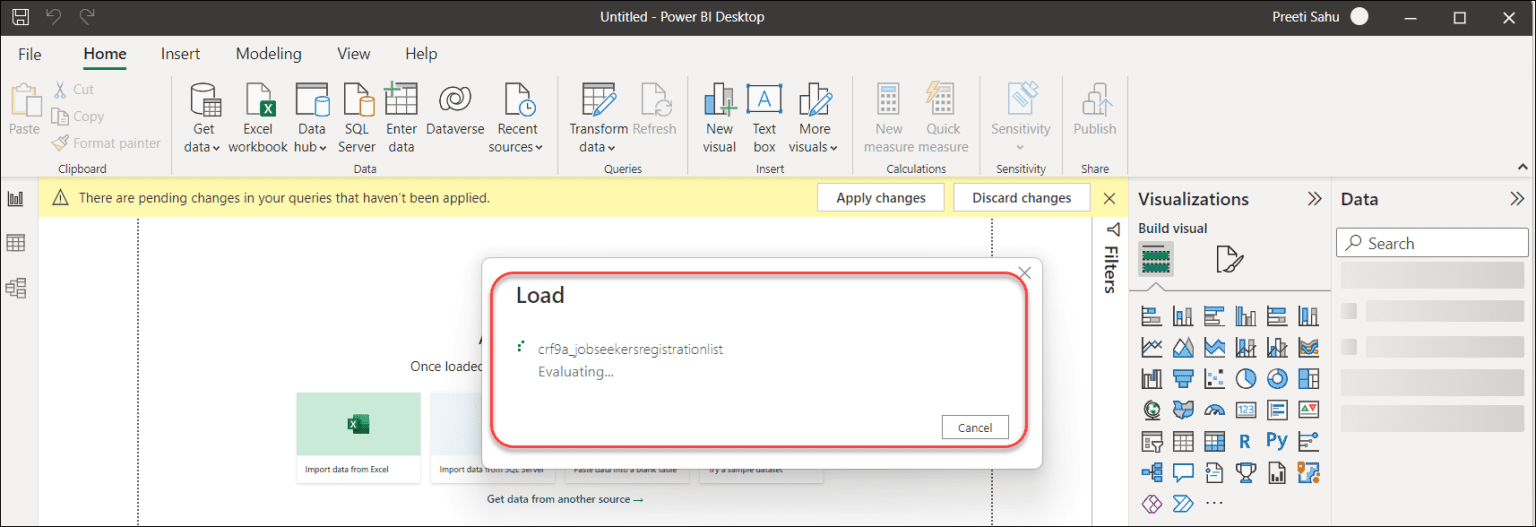Open the SQL Server data source
This screenshot has height=527, width=1536.
tap(357, 101)
